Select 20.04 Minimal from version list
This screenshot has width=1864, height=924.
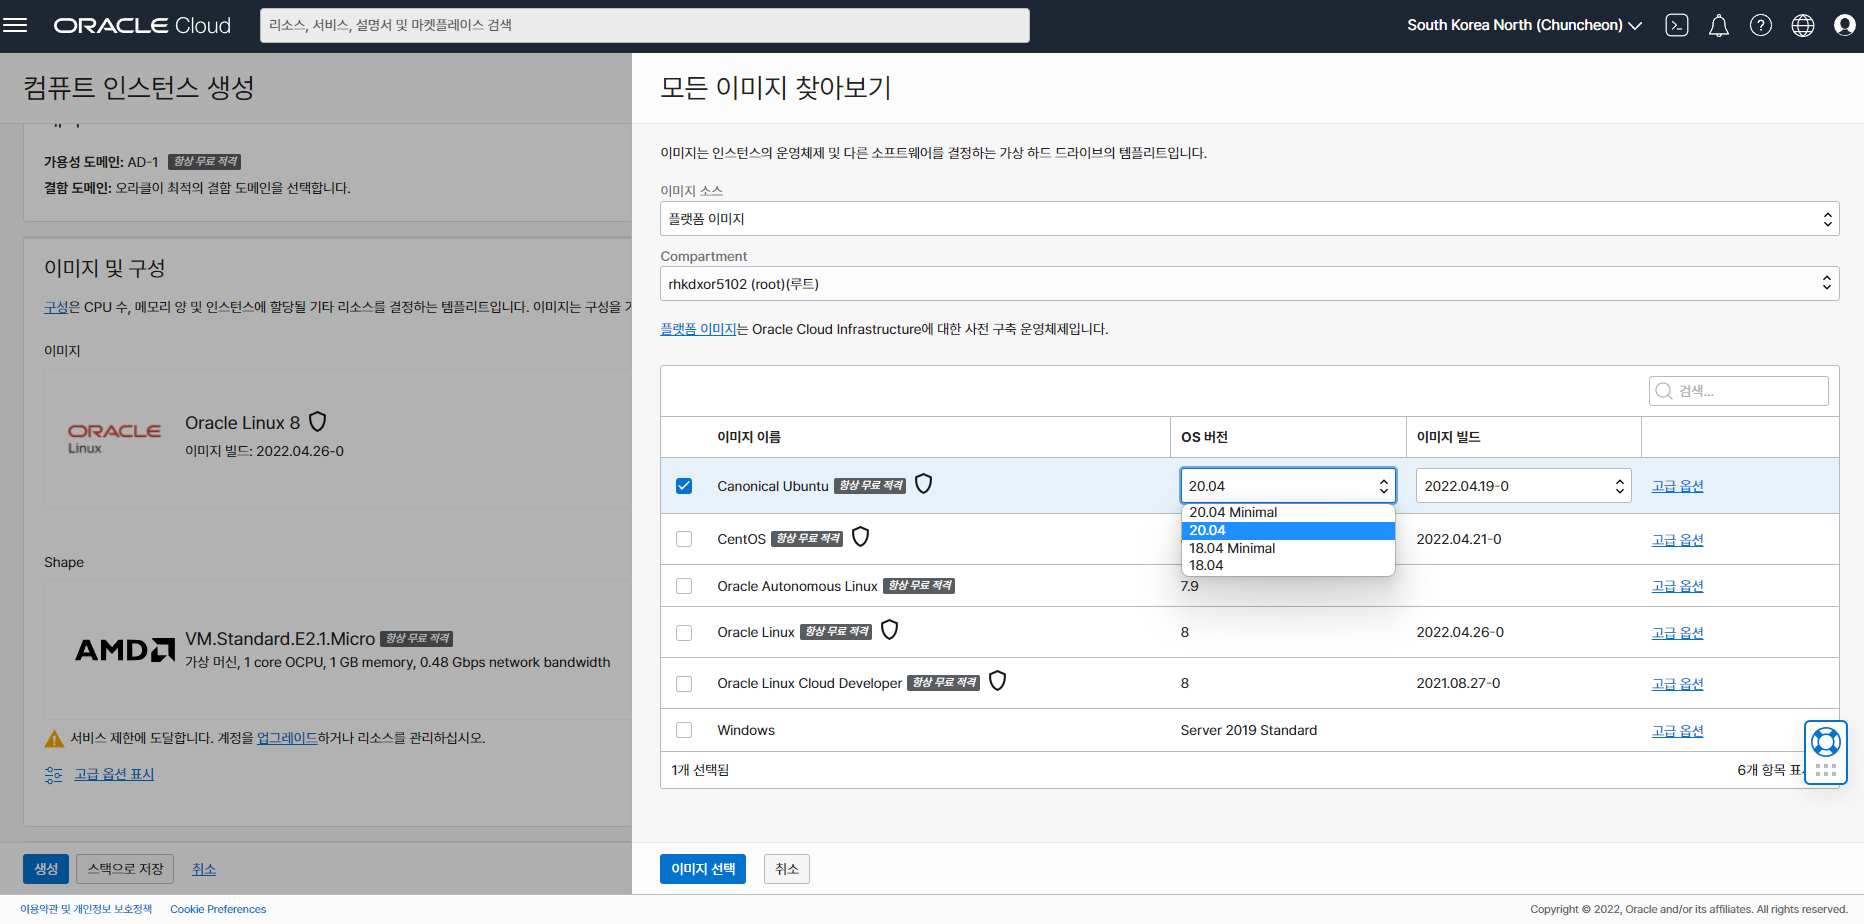pyautogui.click(x=1288, y=513)
